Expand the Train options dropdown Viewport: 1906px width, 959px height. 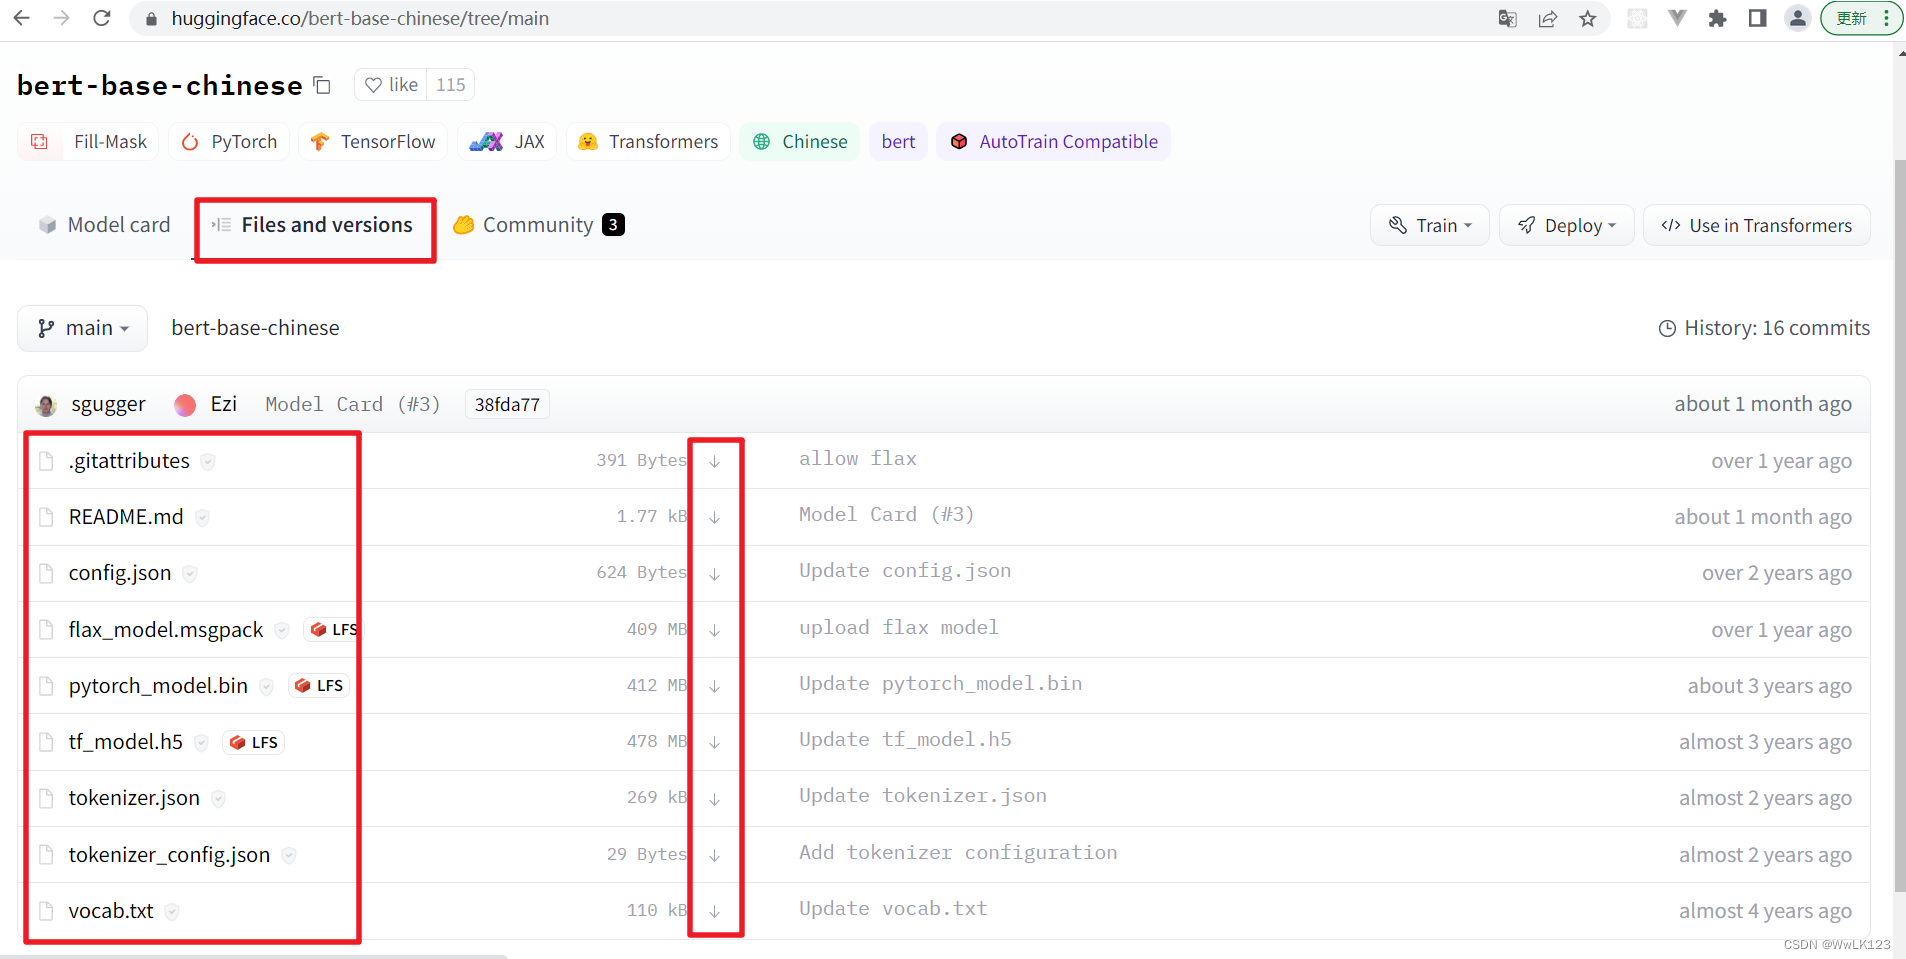(x=1429, y=225)
